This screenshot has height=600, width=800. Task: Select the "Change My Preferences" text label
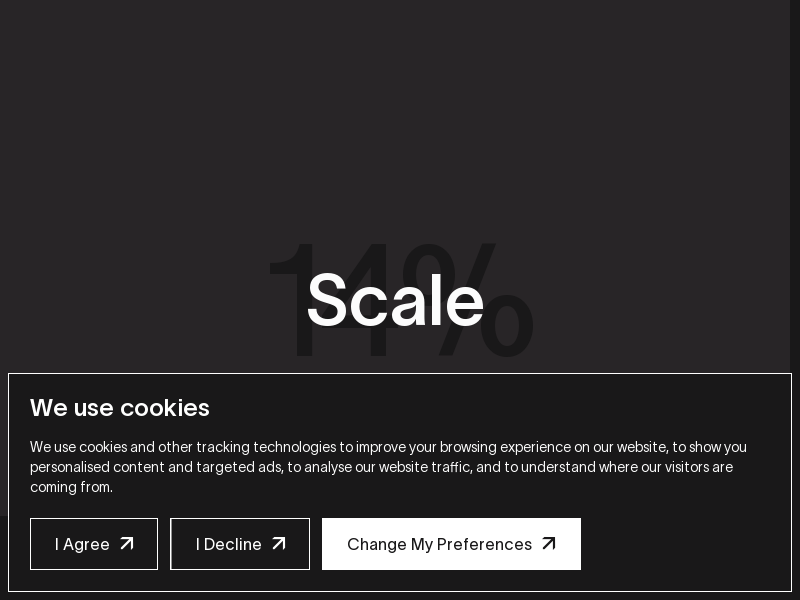(x=439, y=544)
